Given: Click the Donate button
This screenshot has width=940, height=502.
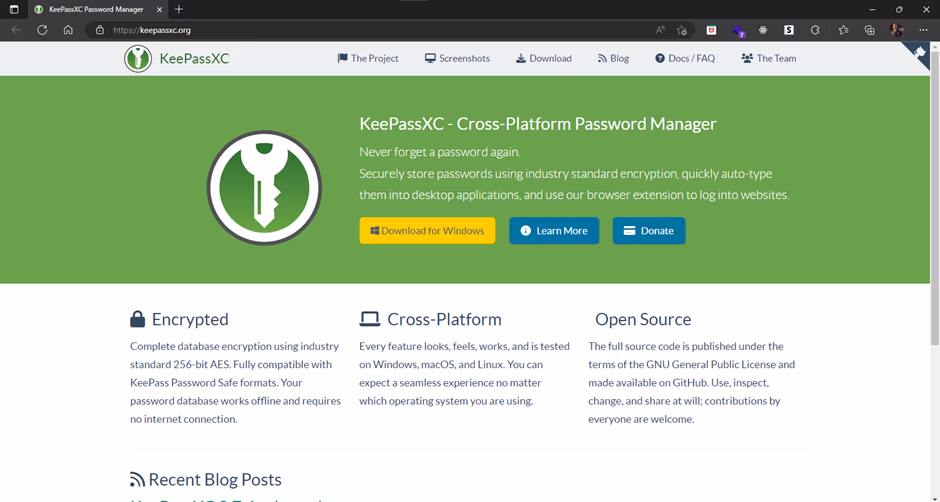Looking at the screenshot, I should point(649,230).
